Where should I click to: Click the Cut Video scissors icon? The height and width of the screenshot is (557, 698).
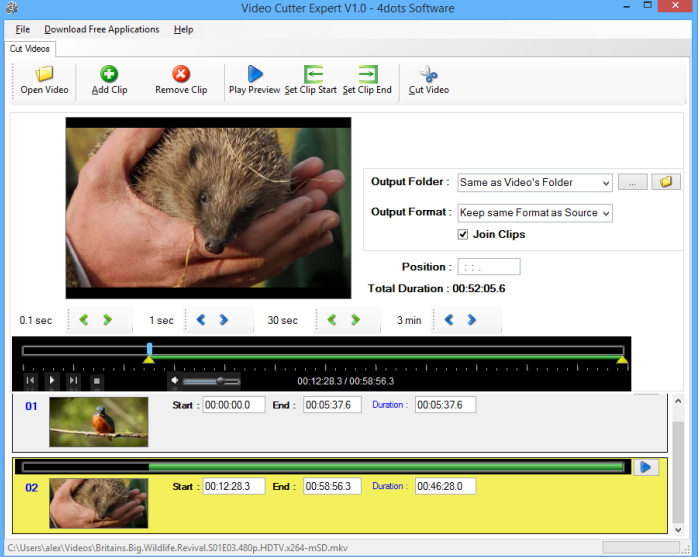click(x=428, y=74)
